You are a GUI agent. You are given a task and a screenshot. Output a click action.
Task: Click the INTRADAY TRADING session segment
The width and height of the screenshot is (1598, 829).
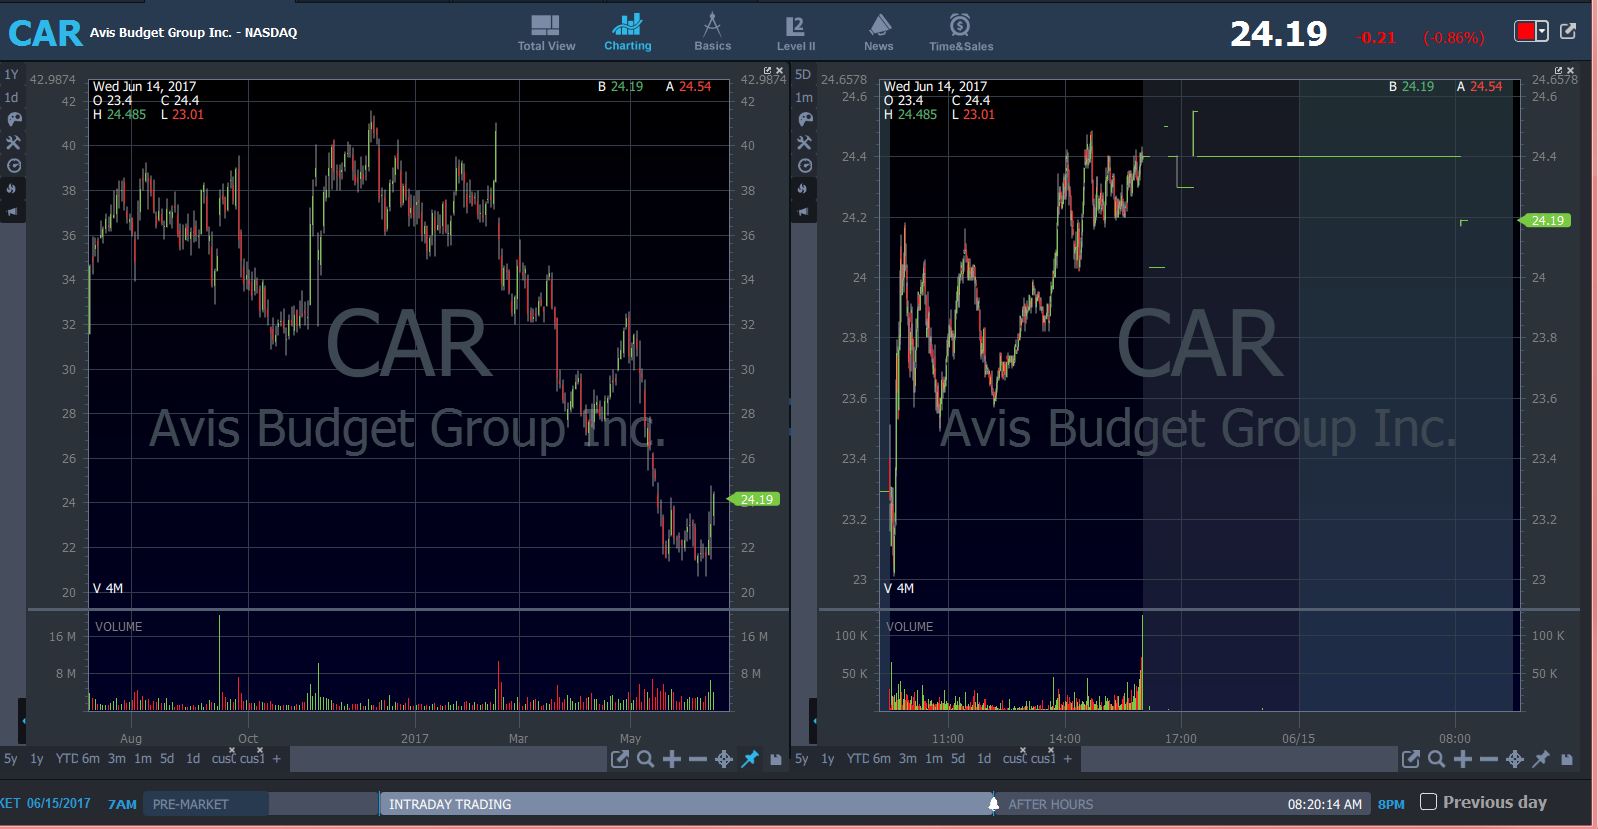[685, 804]
